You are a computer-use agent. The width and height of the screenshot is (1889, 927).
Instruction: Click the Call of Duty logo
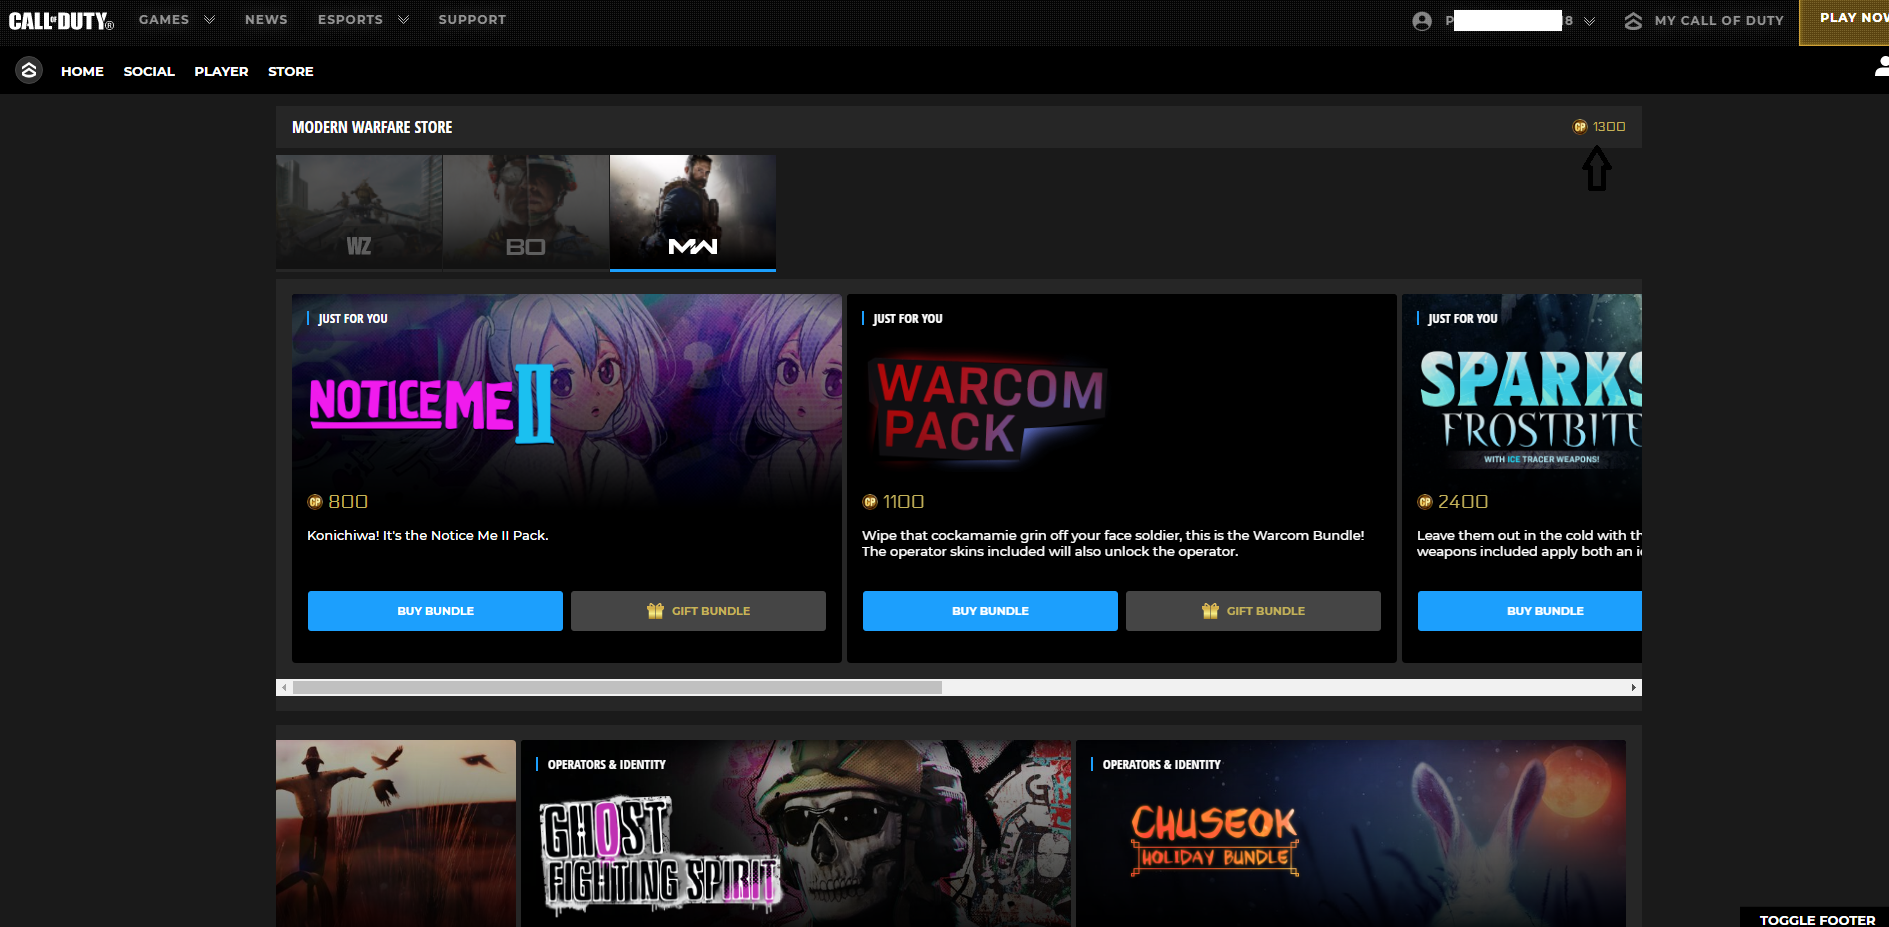[x=61, y=21]
